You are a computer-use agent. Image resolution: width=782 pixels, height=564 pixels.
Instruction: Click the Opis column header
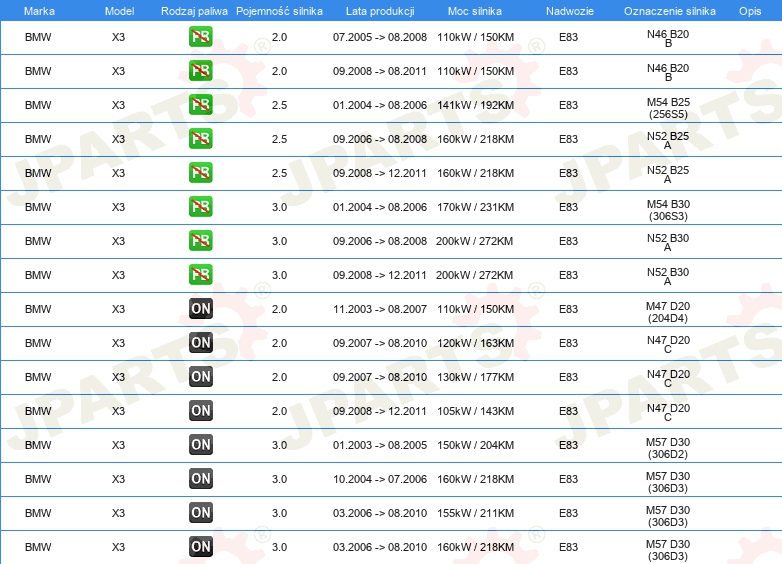(750, 11)
